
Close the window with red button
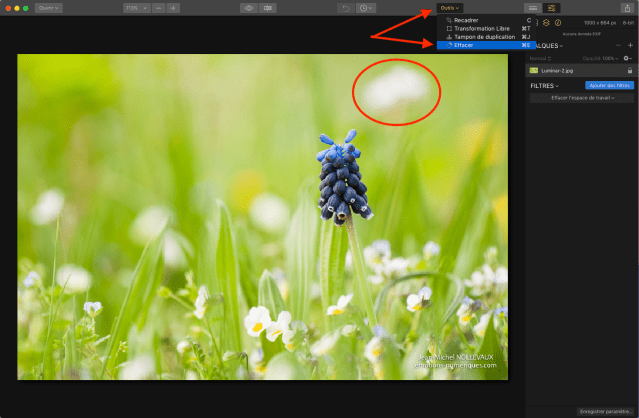click(8, 8)
